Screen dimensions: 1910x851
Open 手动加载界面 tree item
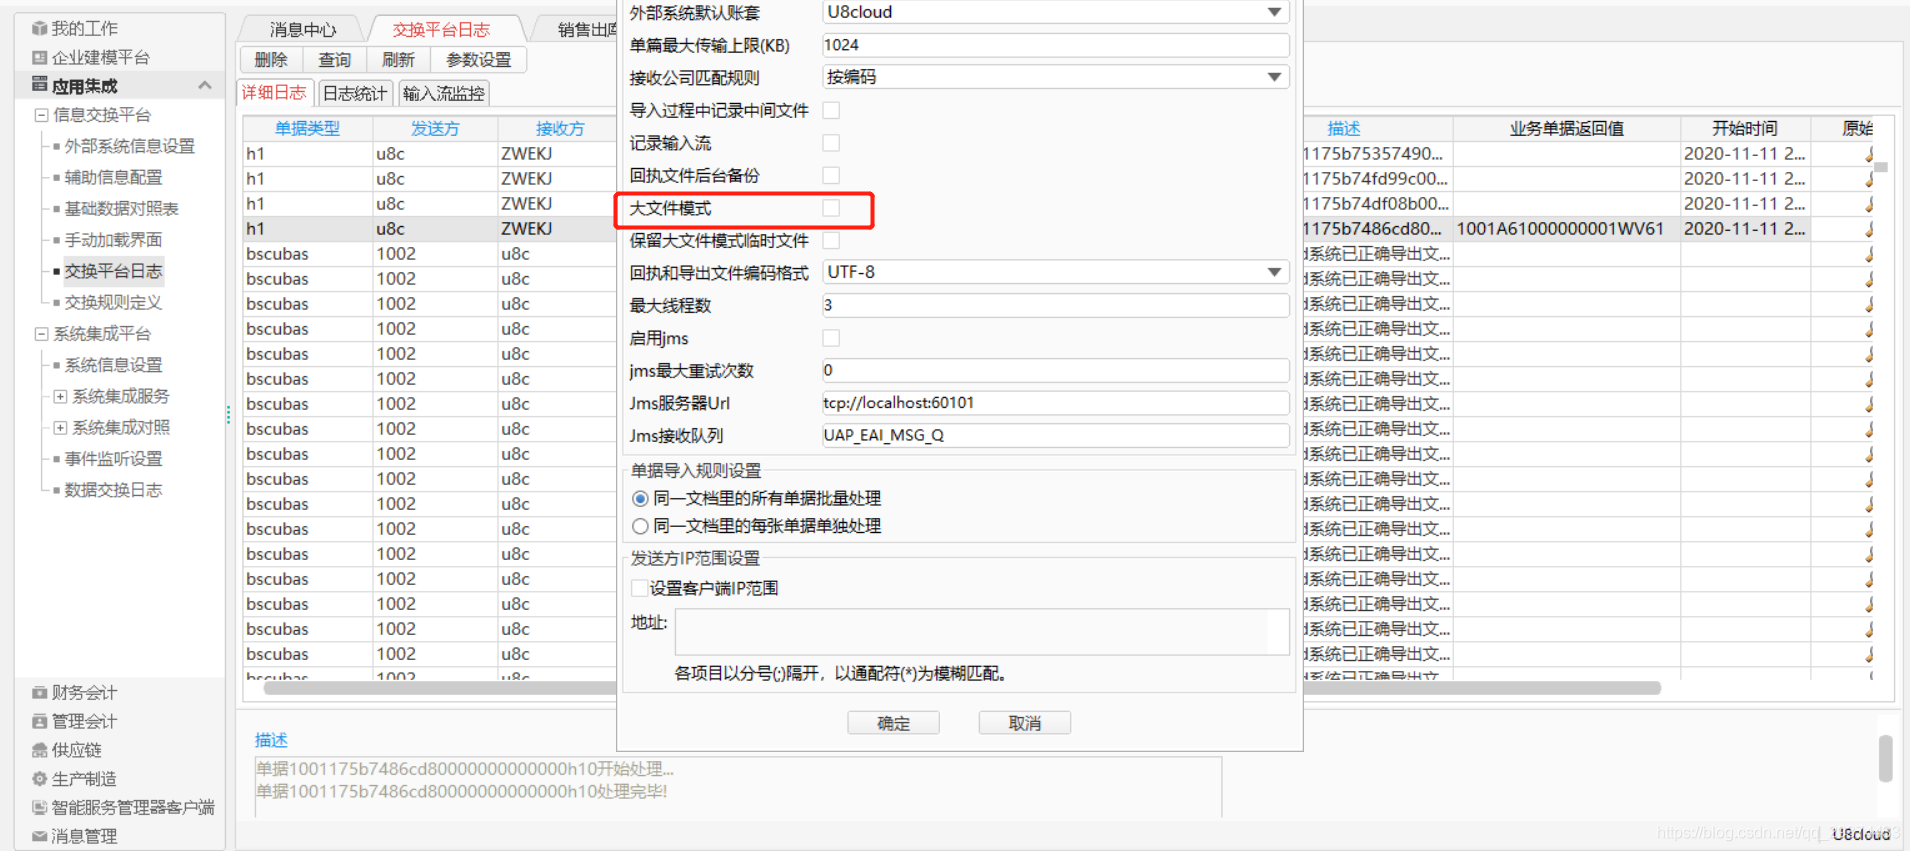click(x=113, y=240)
